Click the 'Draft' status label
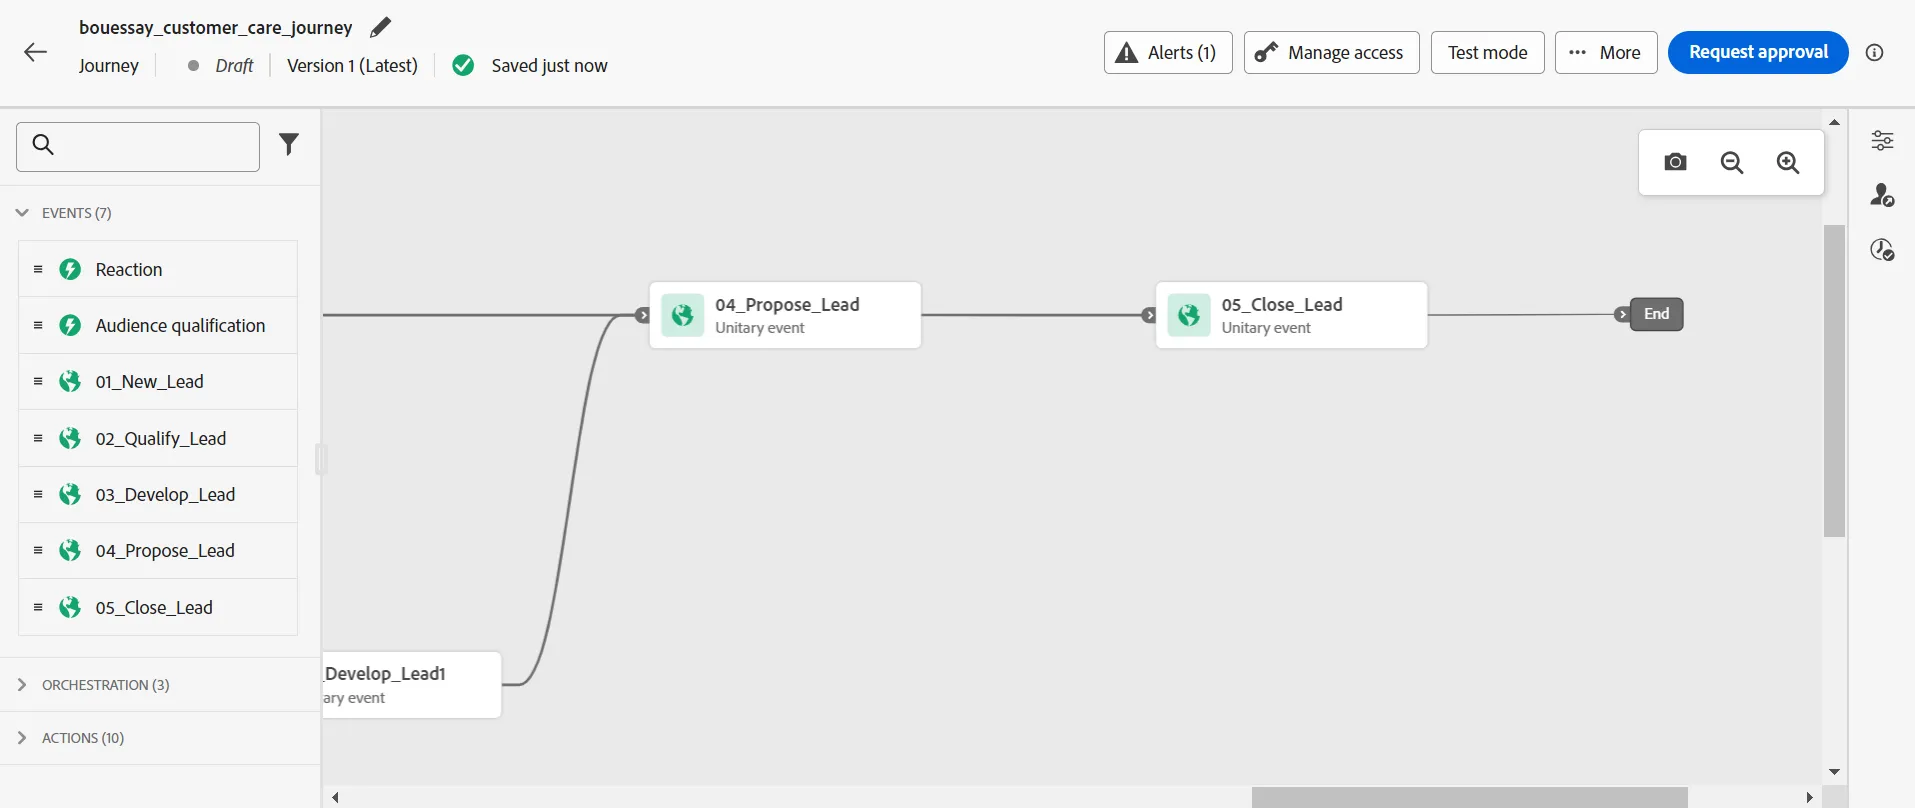 click(234, 66)
